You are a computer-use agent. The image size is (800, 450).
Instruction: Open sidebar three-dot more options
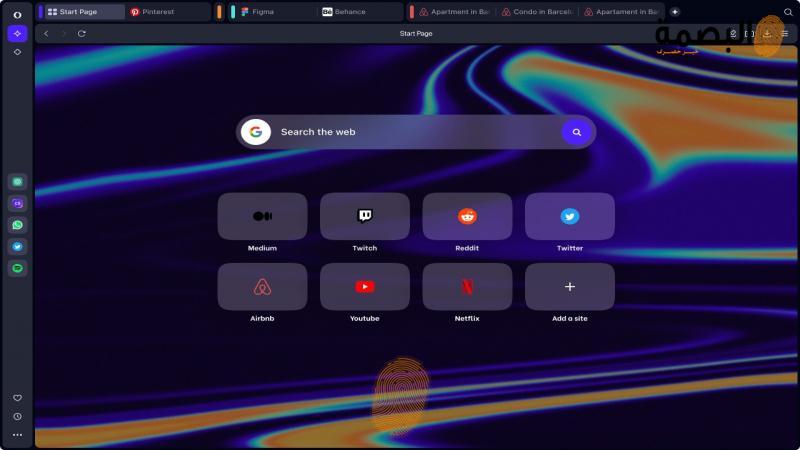17,435
